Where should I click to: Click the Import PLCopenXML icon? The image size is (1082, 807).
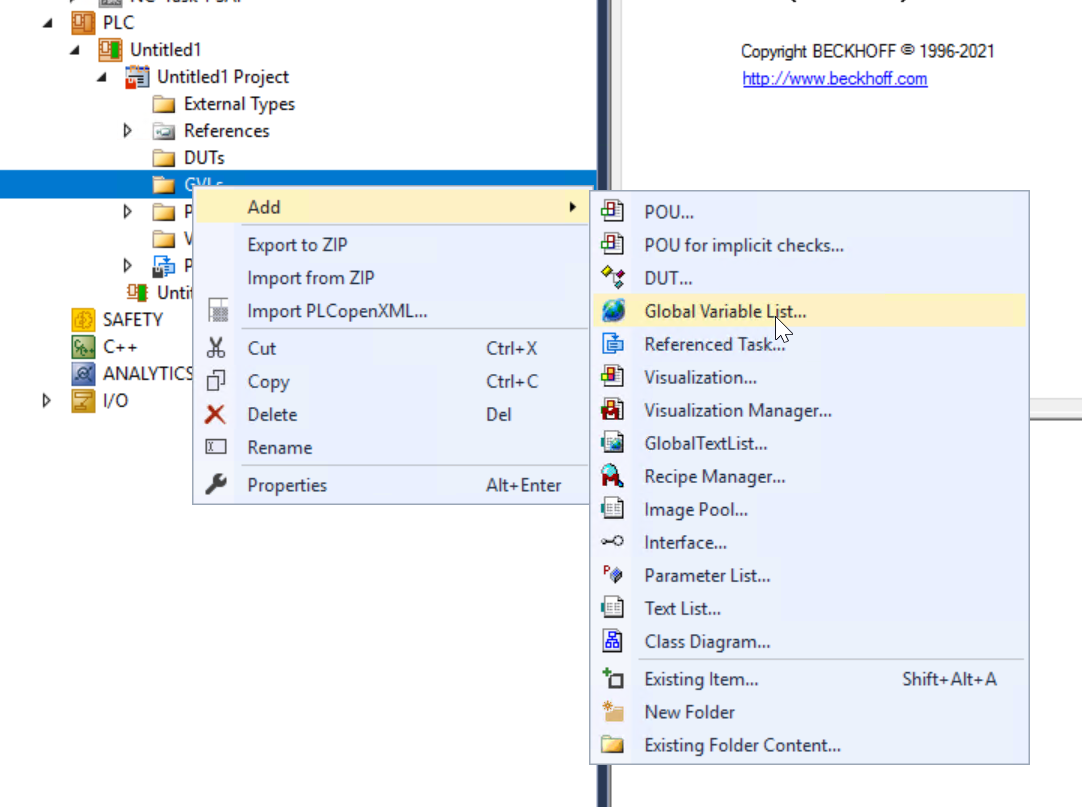(218, 311)
